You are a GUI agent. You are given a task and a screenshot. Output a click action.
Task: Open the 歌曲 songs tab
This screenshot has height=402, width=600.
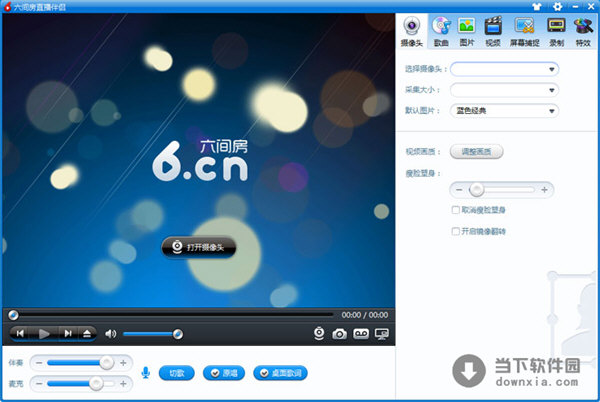click(x=441, y=32)
